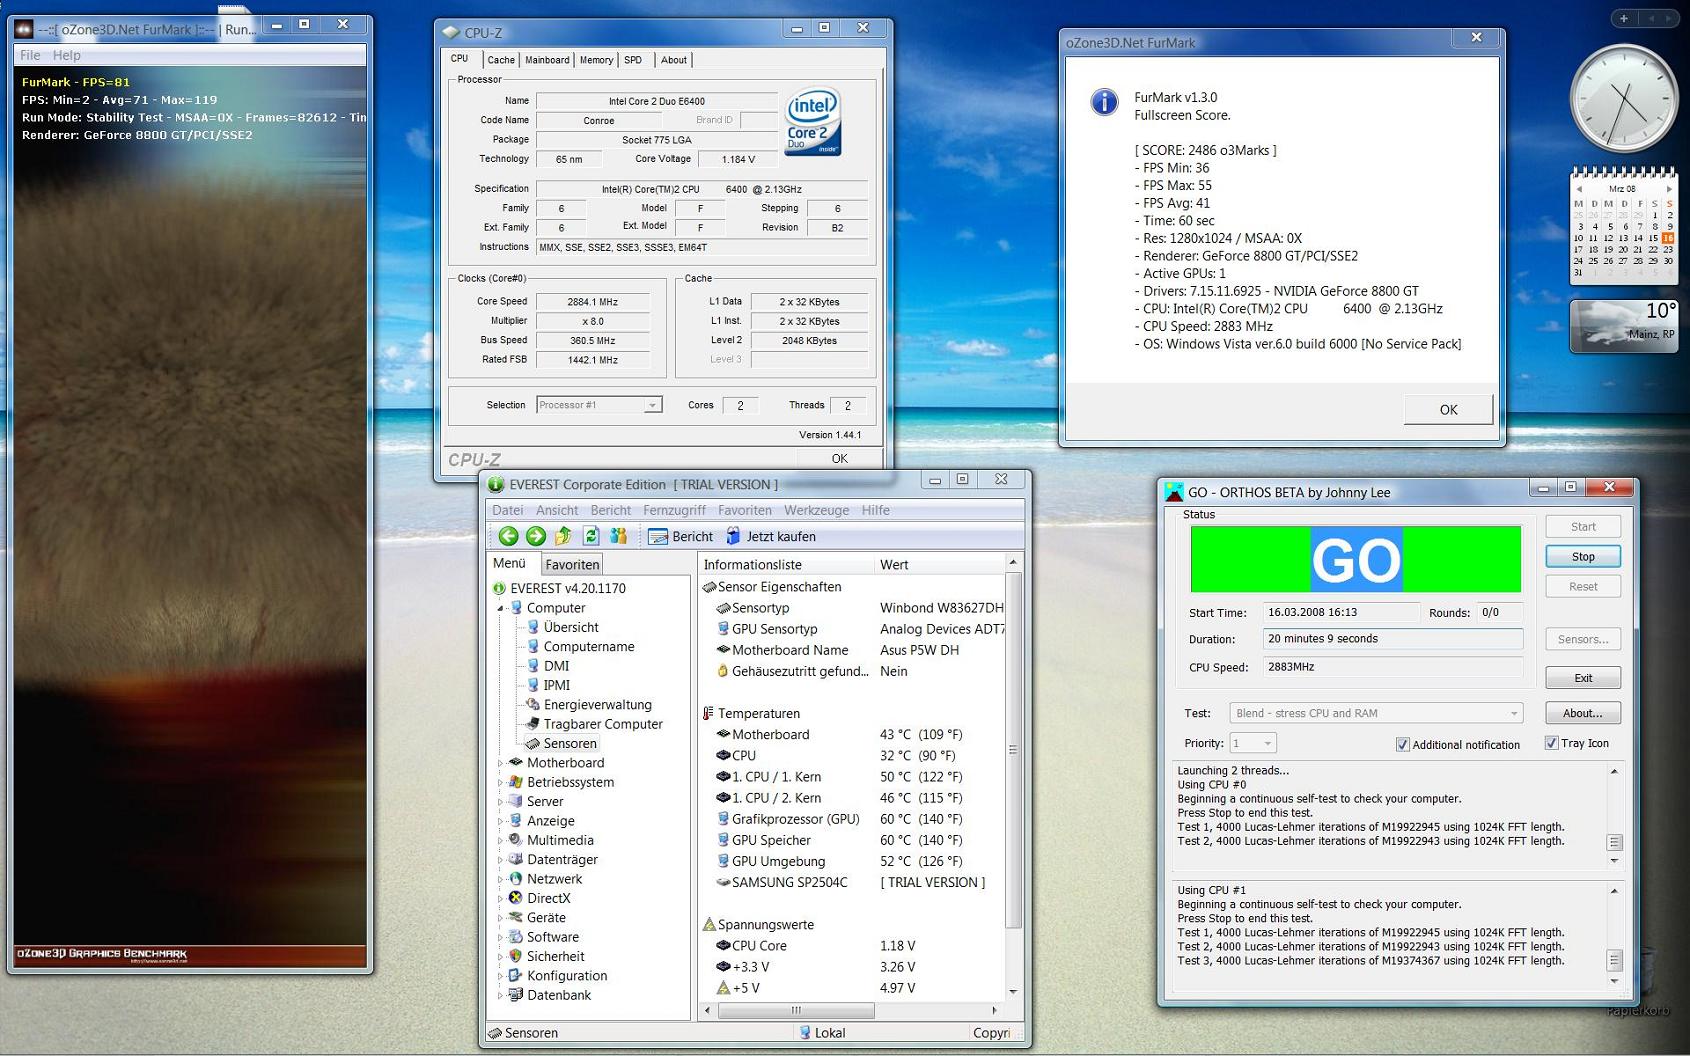Click the Exit button in ORTHOS

(1583, 678)
